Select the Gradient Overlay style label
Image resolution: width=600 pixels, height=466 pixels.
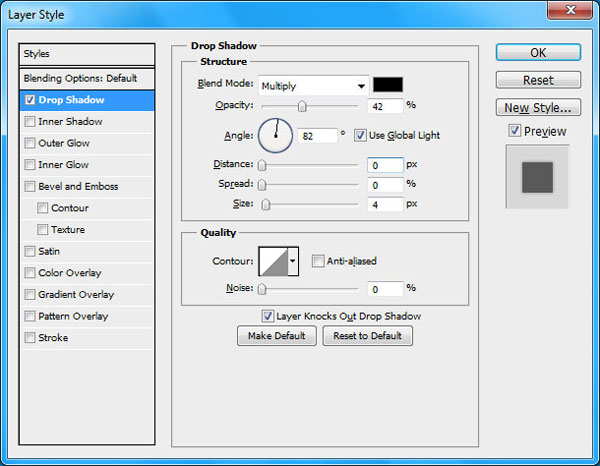pos(76,295)
